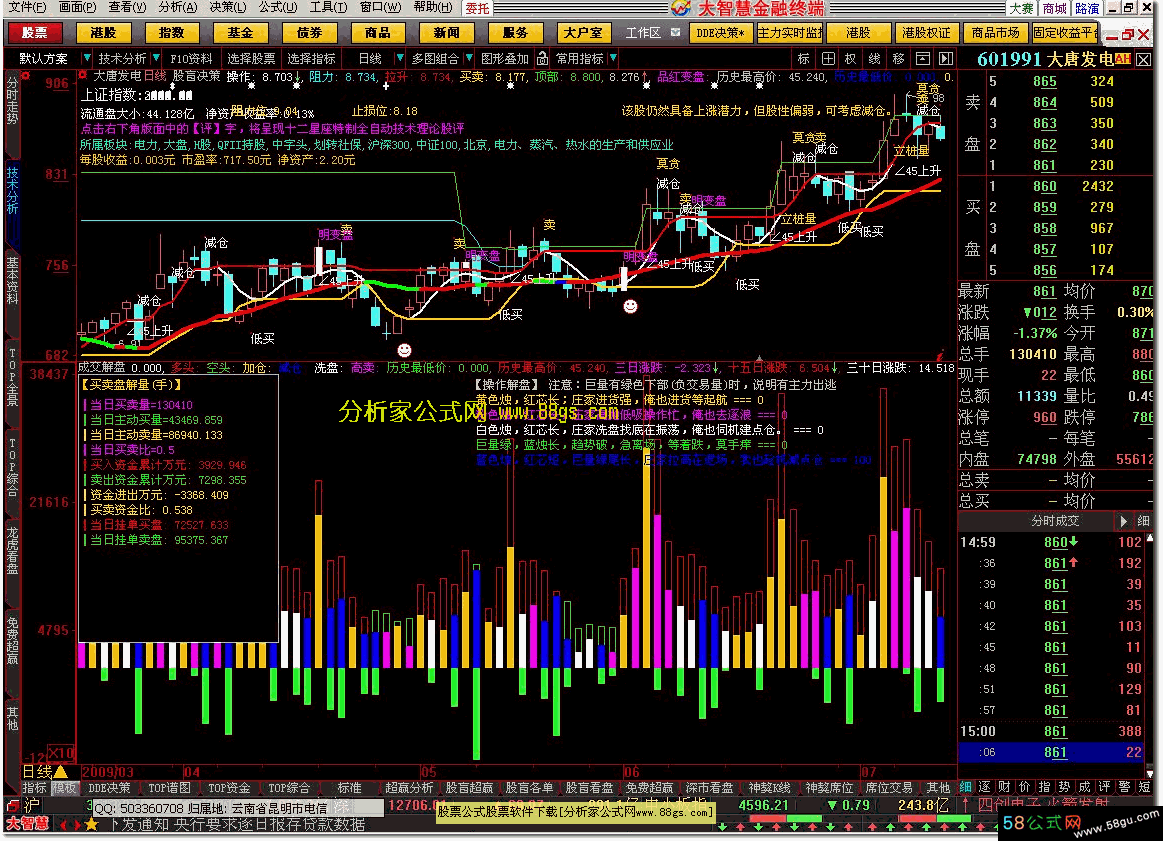
Task: Click the 路演 link at top right
Action: [x=1087, y=8]
